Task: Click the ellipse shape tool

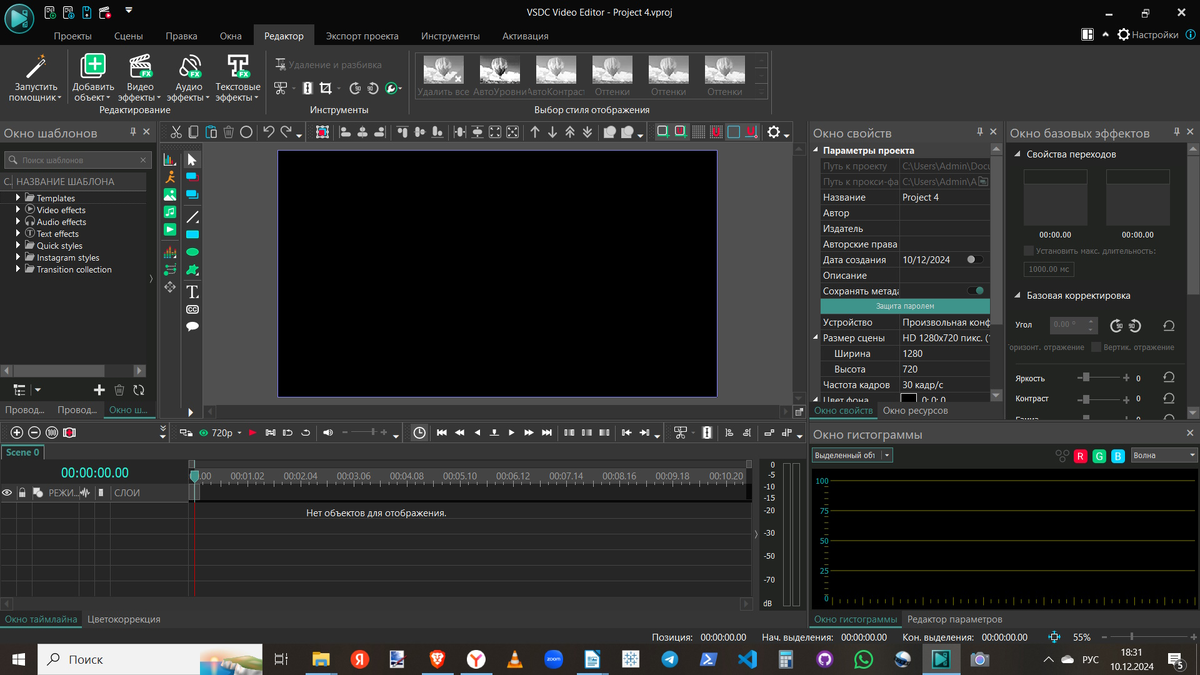Action: (192, 252)
